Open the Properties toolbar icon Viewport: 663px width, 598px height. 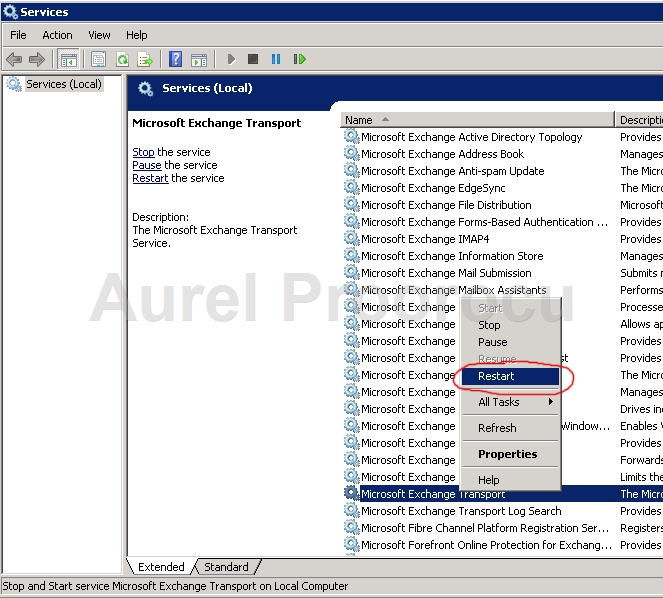click(98, 59)
